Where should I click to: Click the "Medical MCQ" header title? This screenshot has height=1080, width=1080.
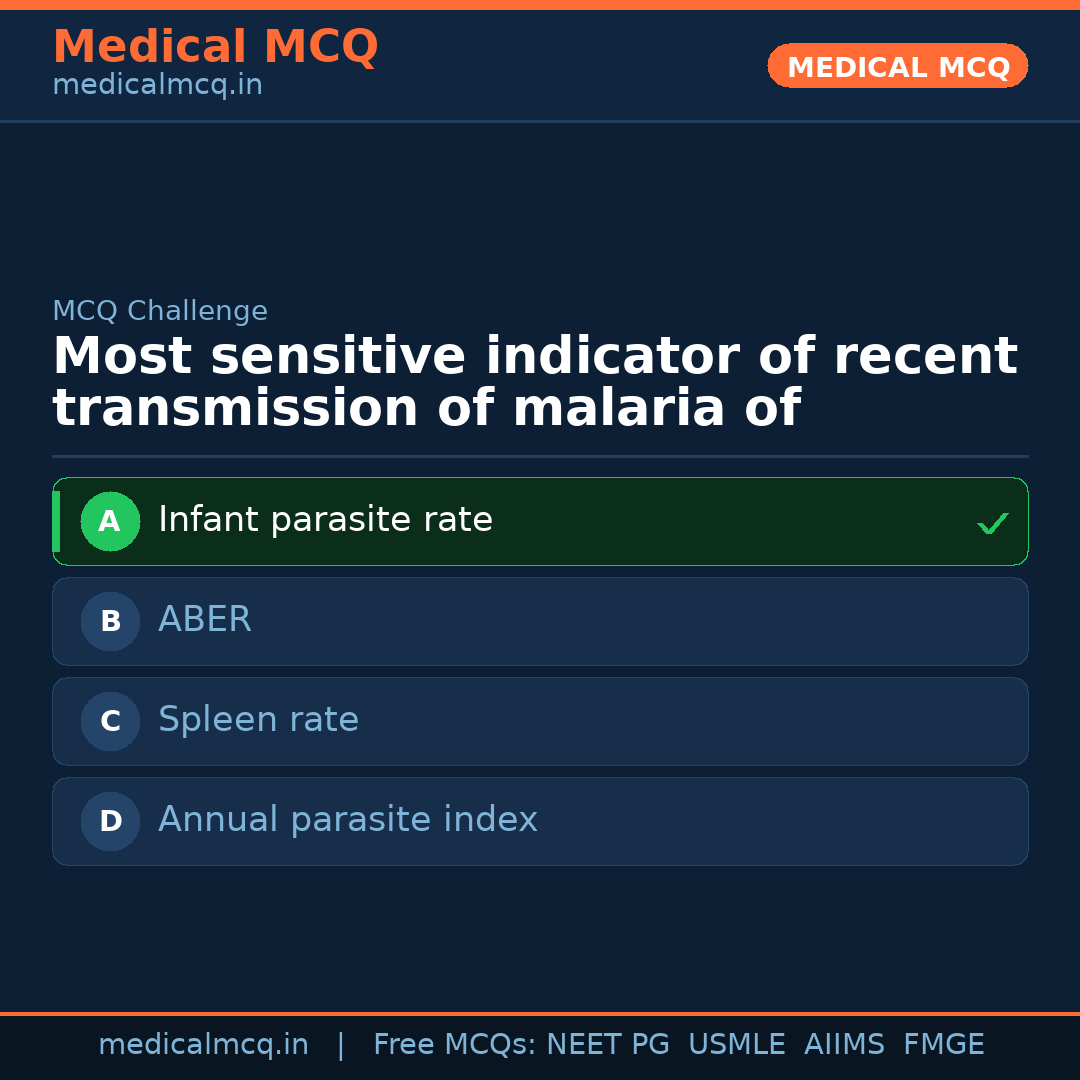click(x=215, y=47)
